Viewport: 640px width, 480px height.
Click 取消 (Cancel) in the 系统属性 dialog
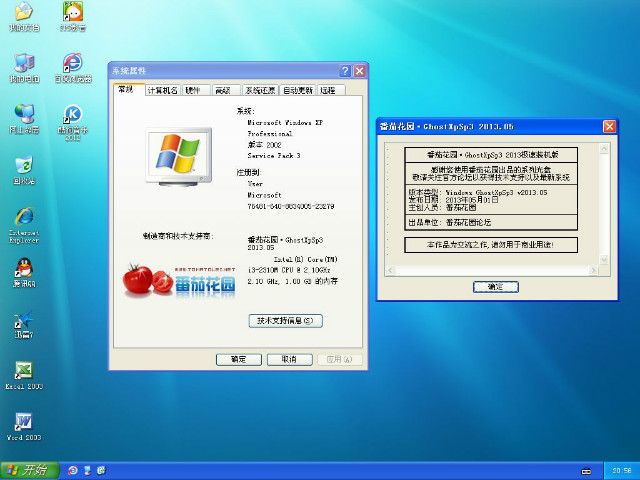(x=289, y=359)
